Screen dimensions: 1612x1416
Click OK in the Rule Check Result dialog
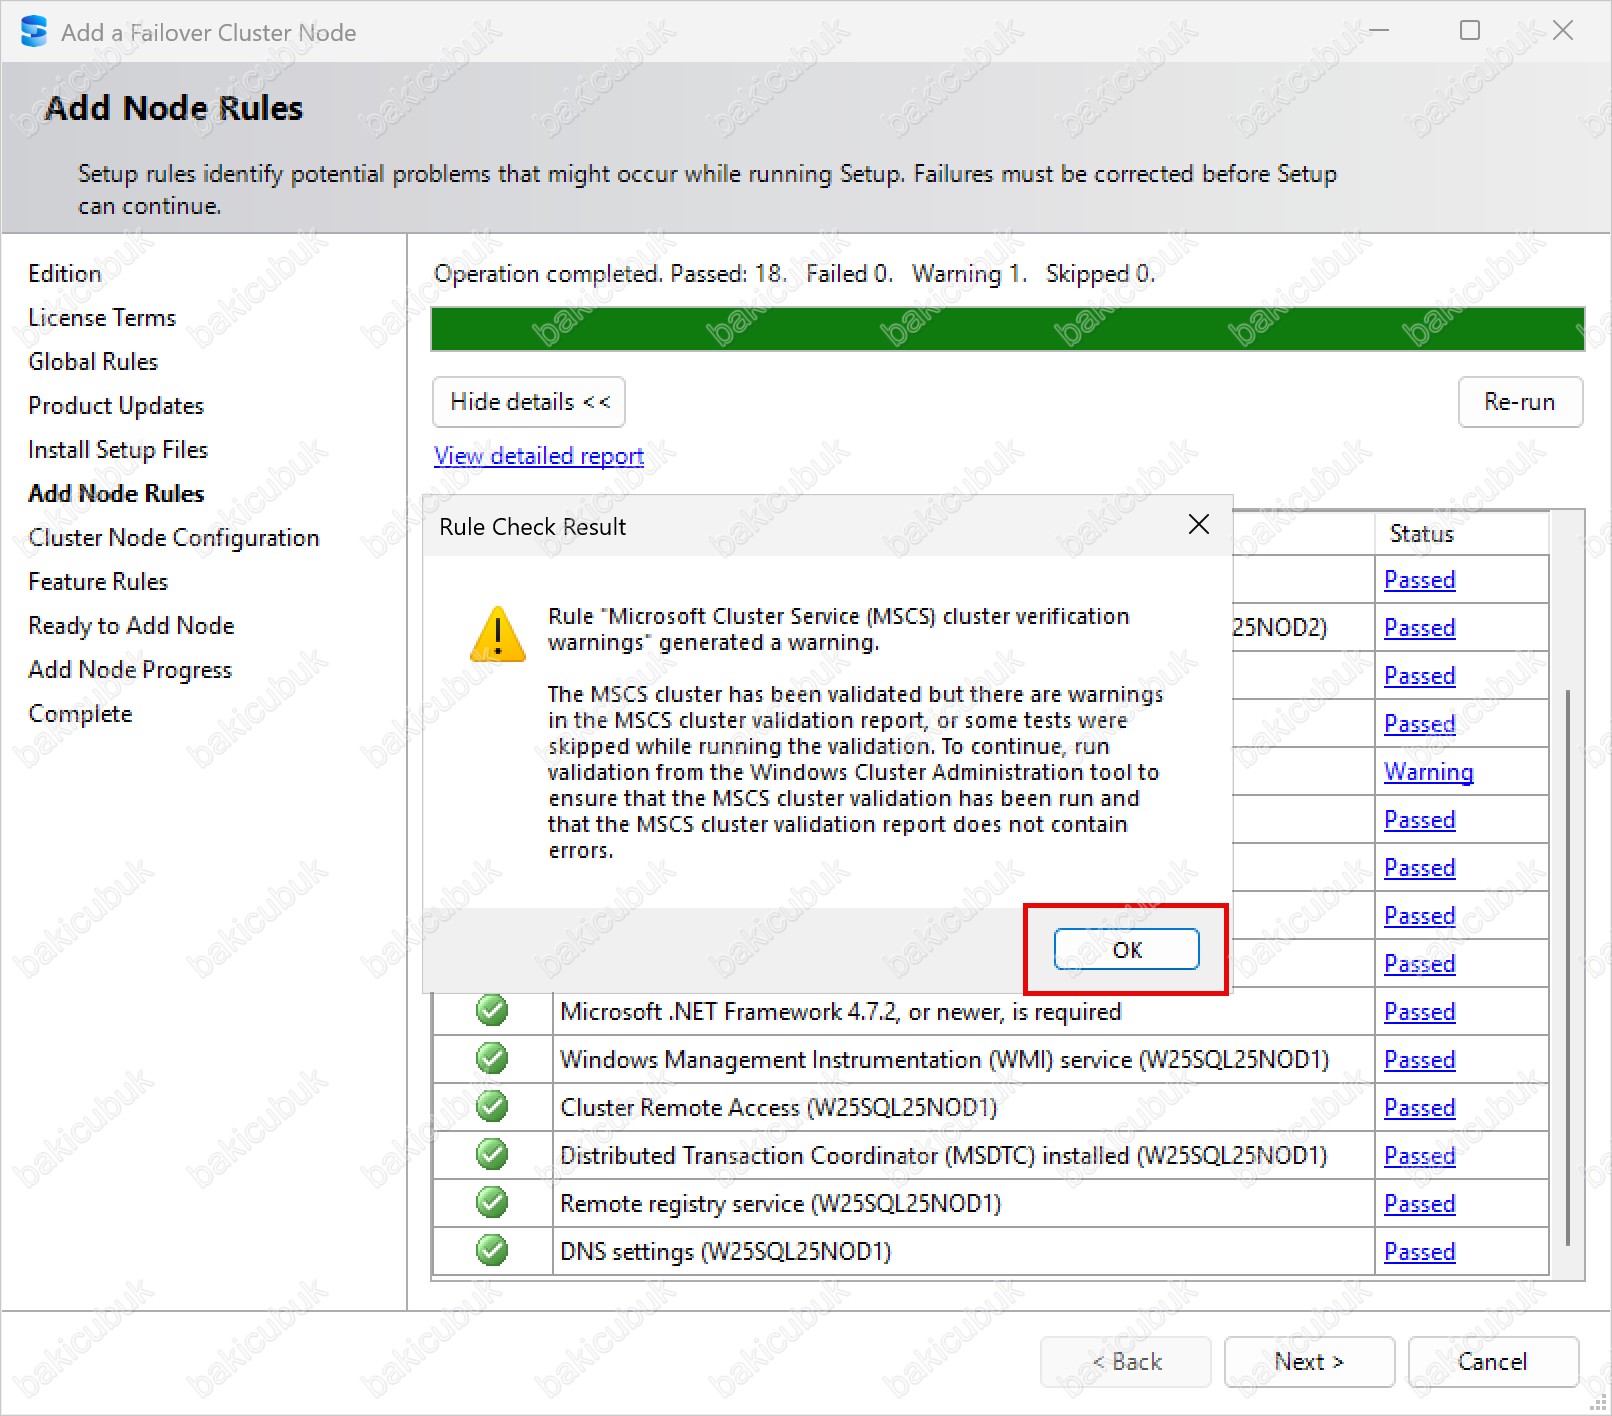(x=1126, y=949)
